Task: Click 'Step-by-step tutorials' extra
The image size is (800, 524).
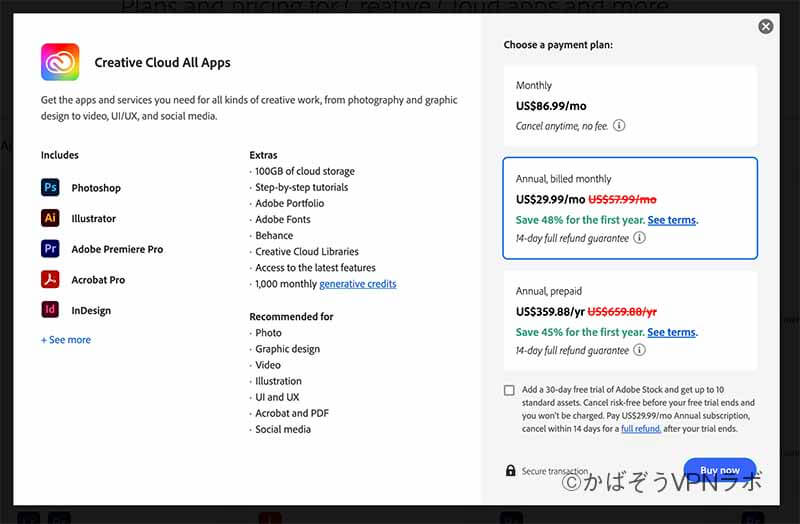Action: click(302, 187)
